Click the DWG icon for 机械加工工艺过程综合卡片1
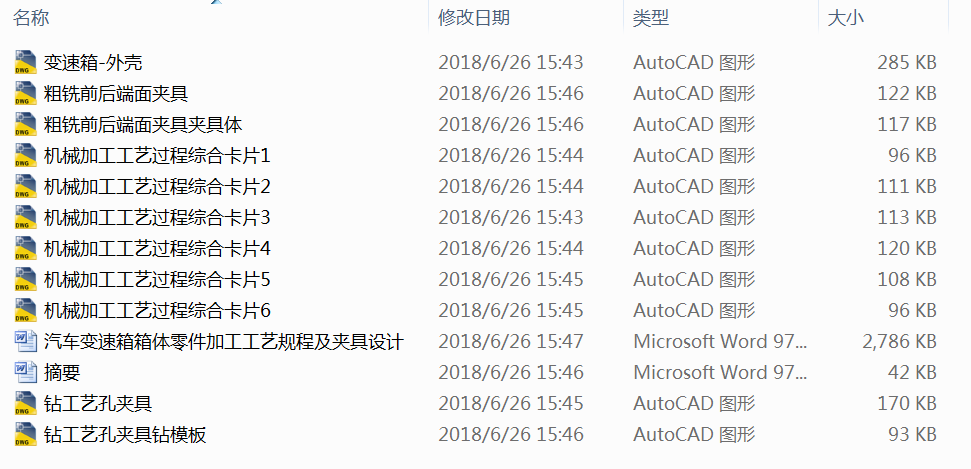Screen dimensions: 971x469 click(x=26, y=156)
